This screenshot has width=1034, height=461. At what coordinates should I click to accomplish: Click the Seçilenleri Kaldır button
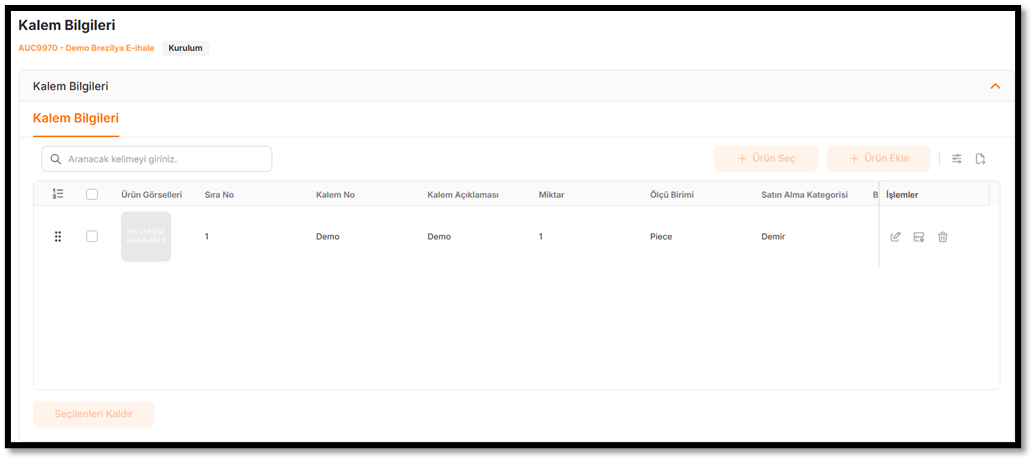94,414
